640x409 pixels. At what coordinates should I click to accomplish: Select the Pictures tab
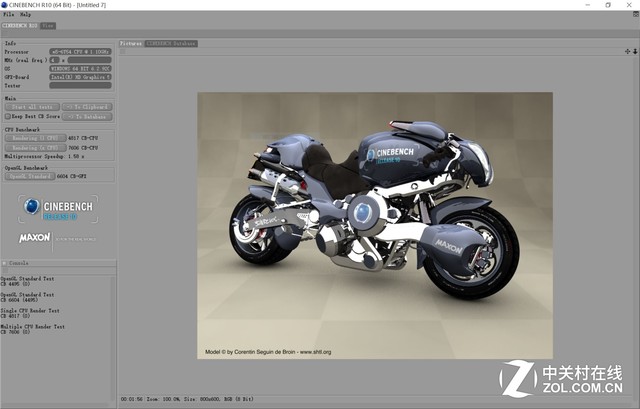pos(131,44)
